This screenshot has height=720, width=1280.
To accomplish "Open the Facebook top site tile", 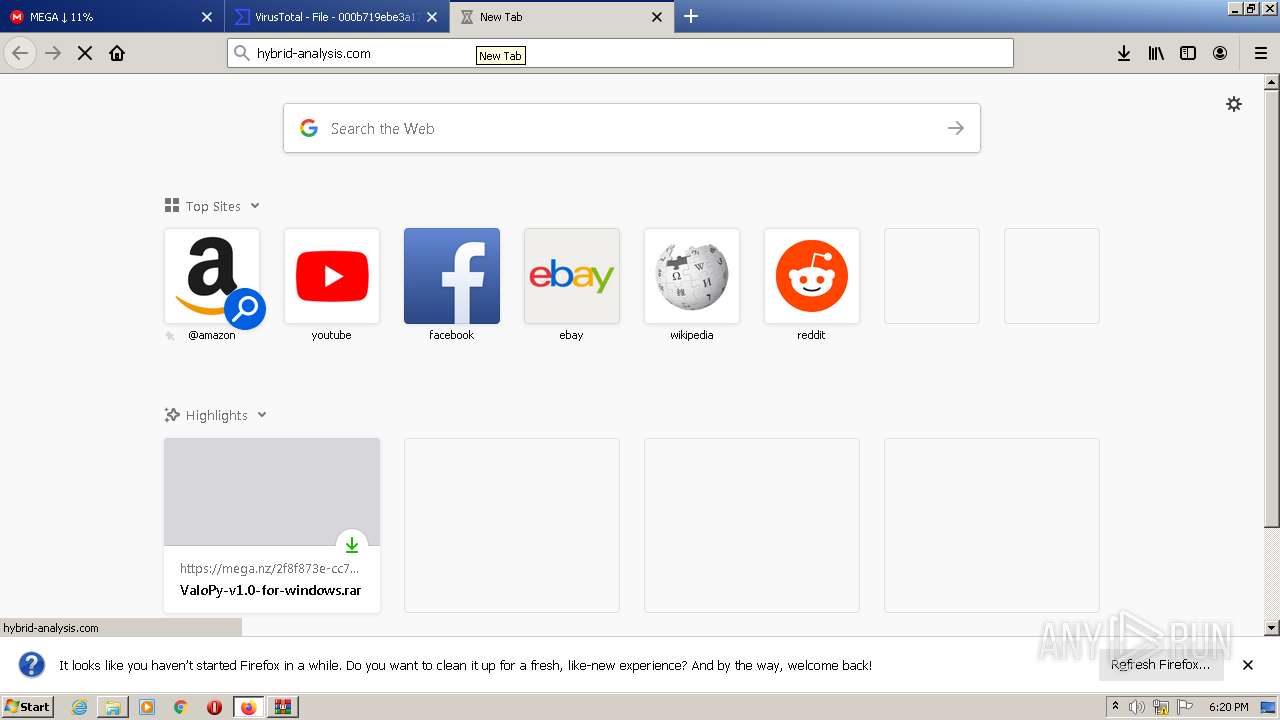I will (452, 276).
